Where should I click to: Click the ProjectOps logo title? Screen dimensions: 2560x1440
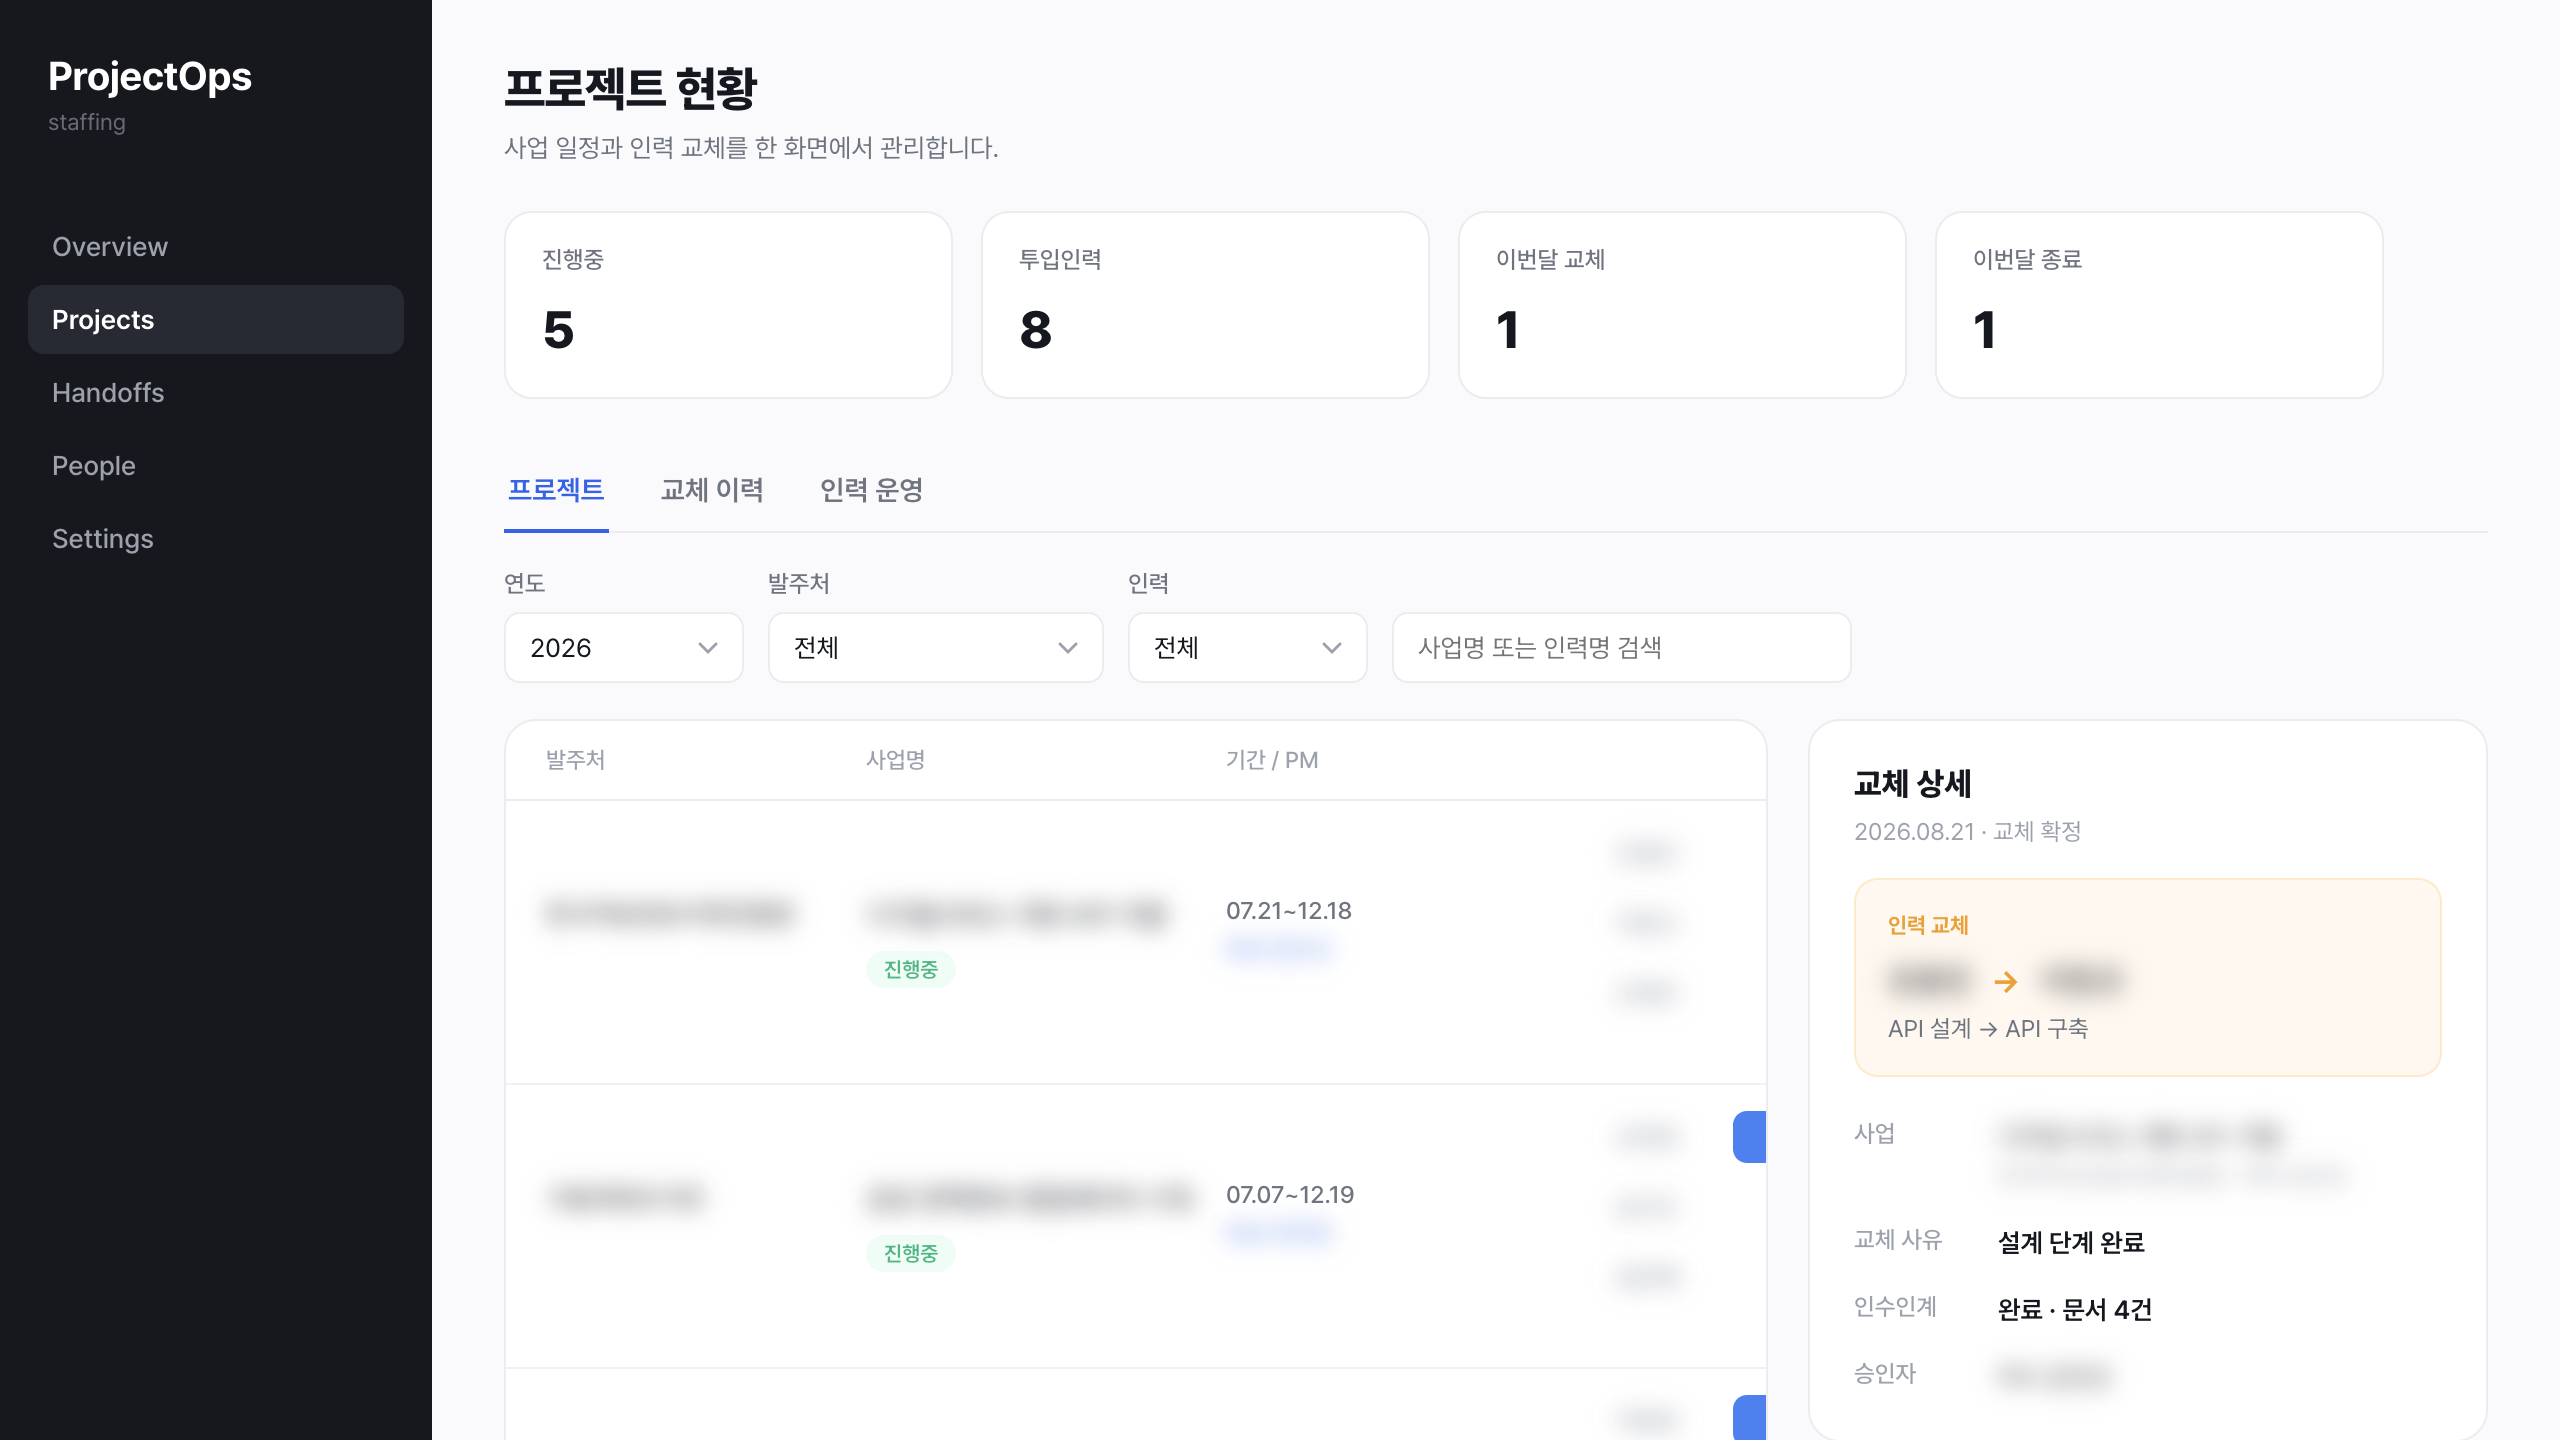pyautogui.click(x=150, y=77)
